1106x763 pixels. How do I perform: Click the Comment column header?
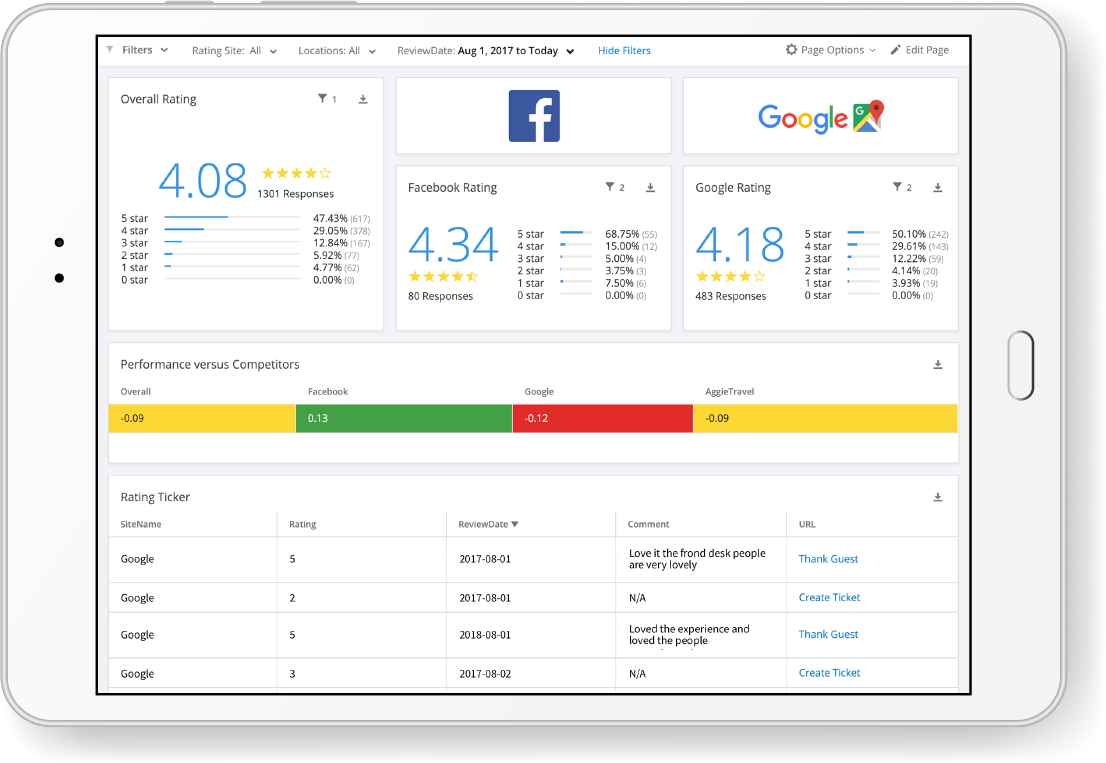click(x=648, y=524)
